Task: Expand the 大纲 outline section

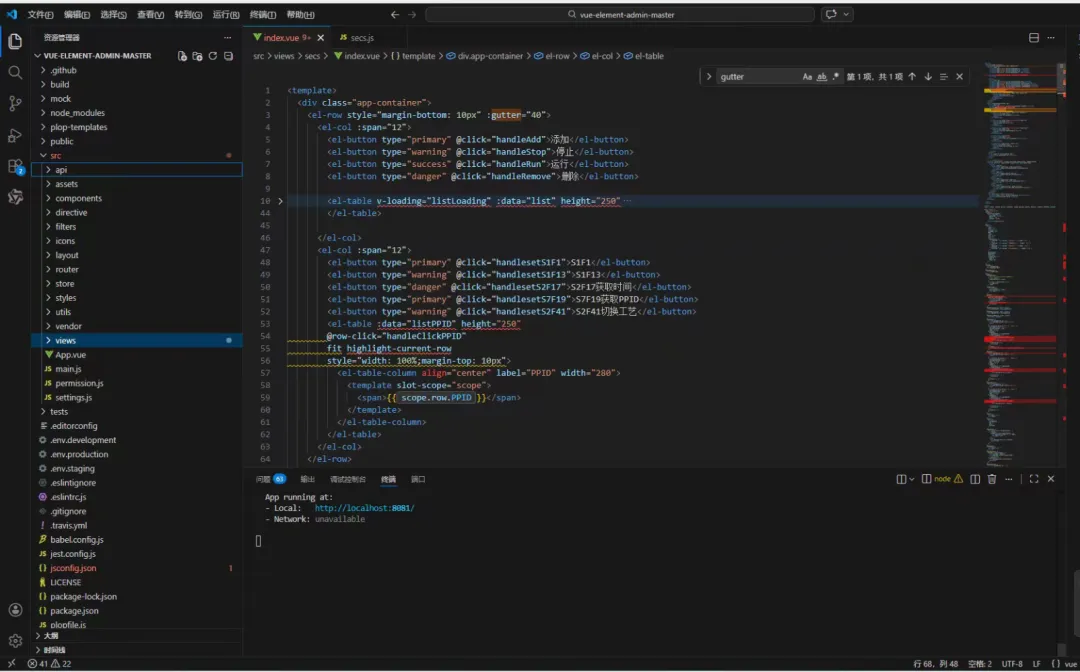Action: point(137,636)
